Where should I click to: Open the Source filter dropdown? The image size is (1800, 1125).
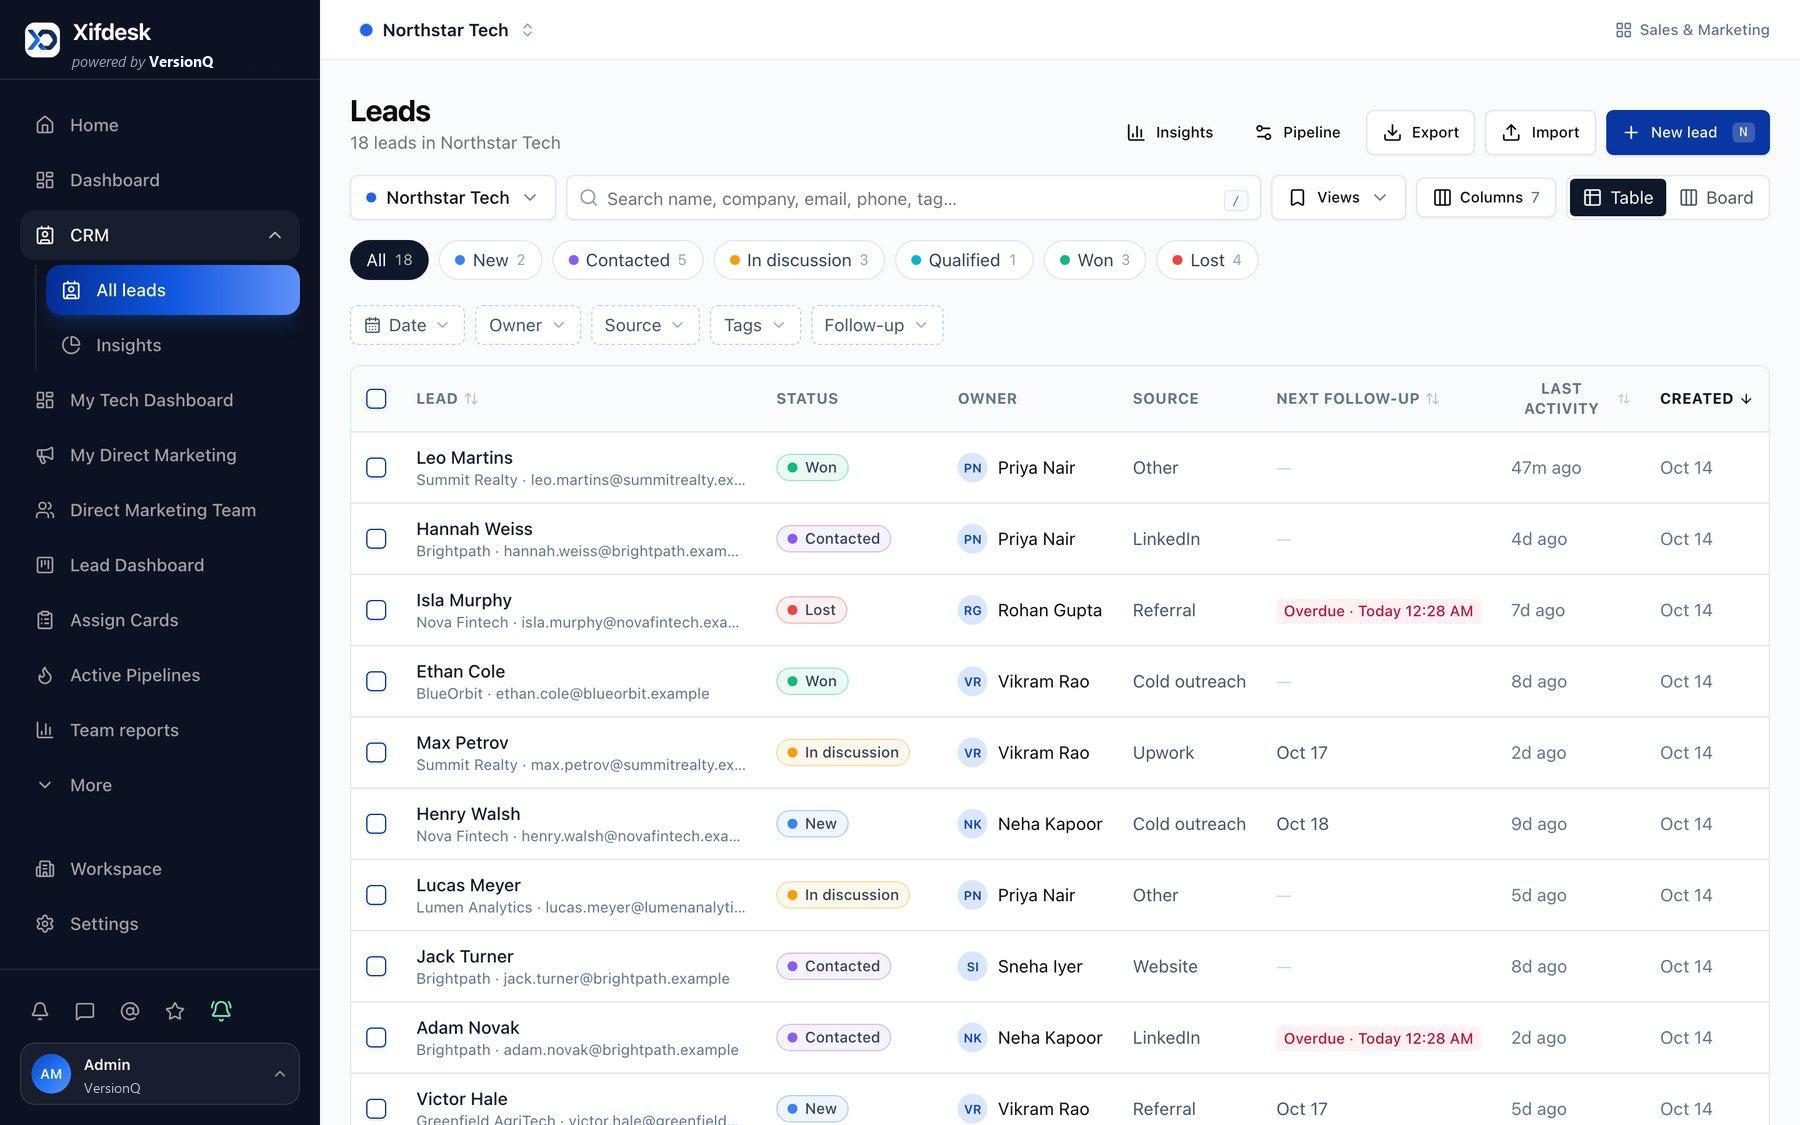coord(645,325)
